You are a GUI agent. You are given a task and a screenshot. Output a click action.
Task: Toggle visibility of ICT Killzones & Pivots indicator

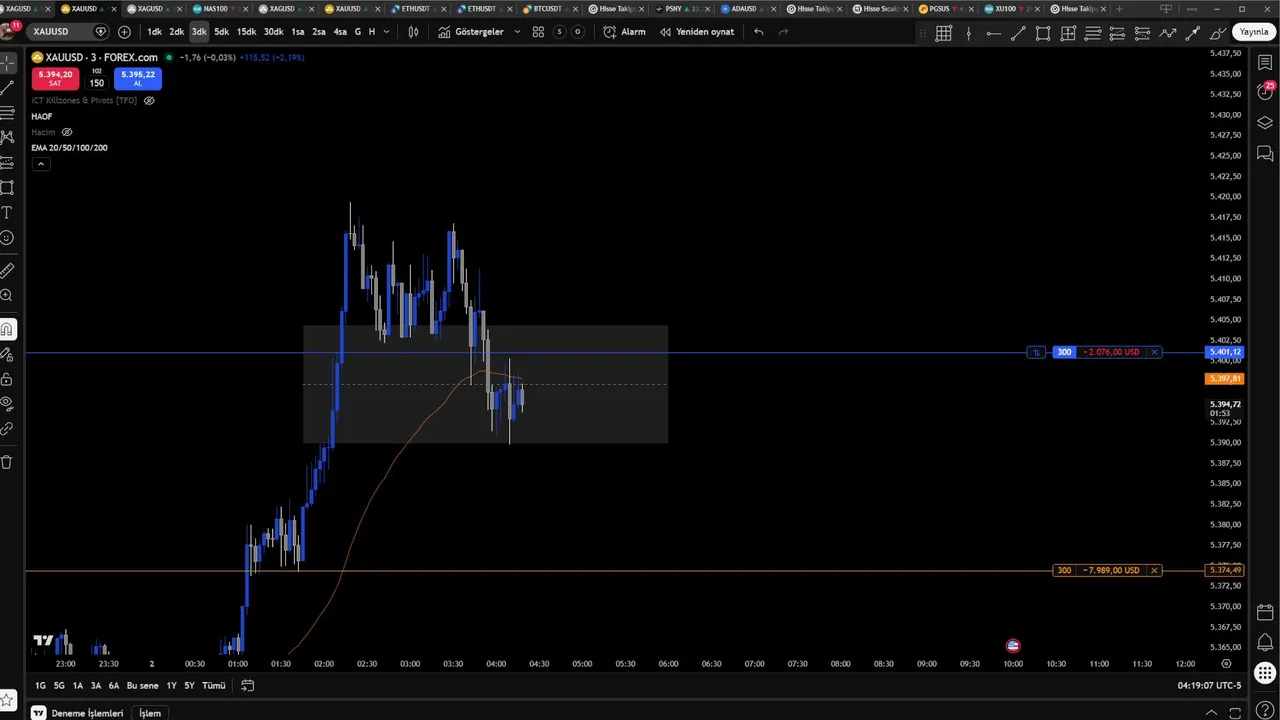(149, 100)
